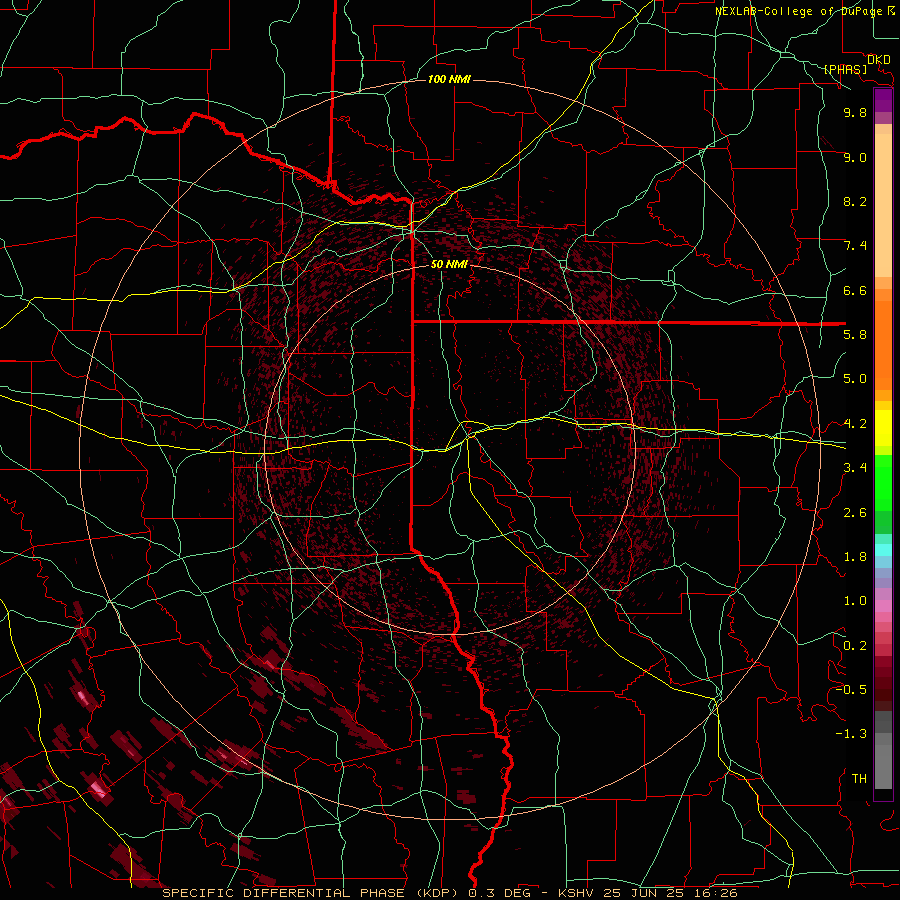The width and height of the screenshot is (900, 900).
Task: Click the KSHV radar site identifier
Action: (577, 893)
